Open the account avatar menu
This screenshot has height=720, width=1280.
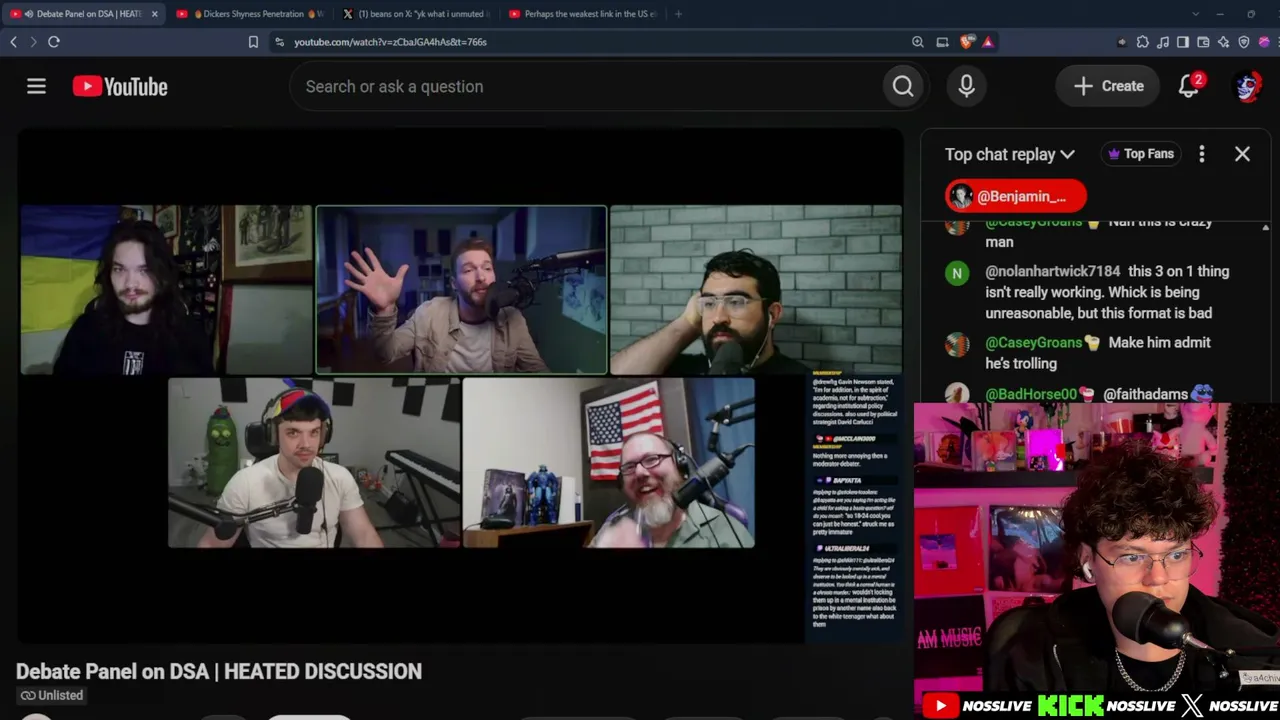tap(1247, 87)
